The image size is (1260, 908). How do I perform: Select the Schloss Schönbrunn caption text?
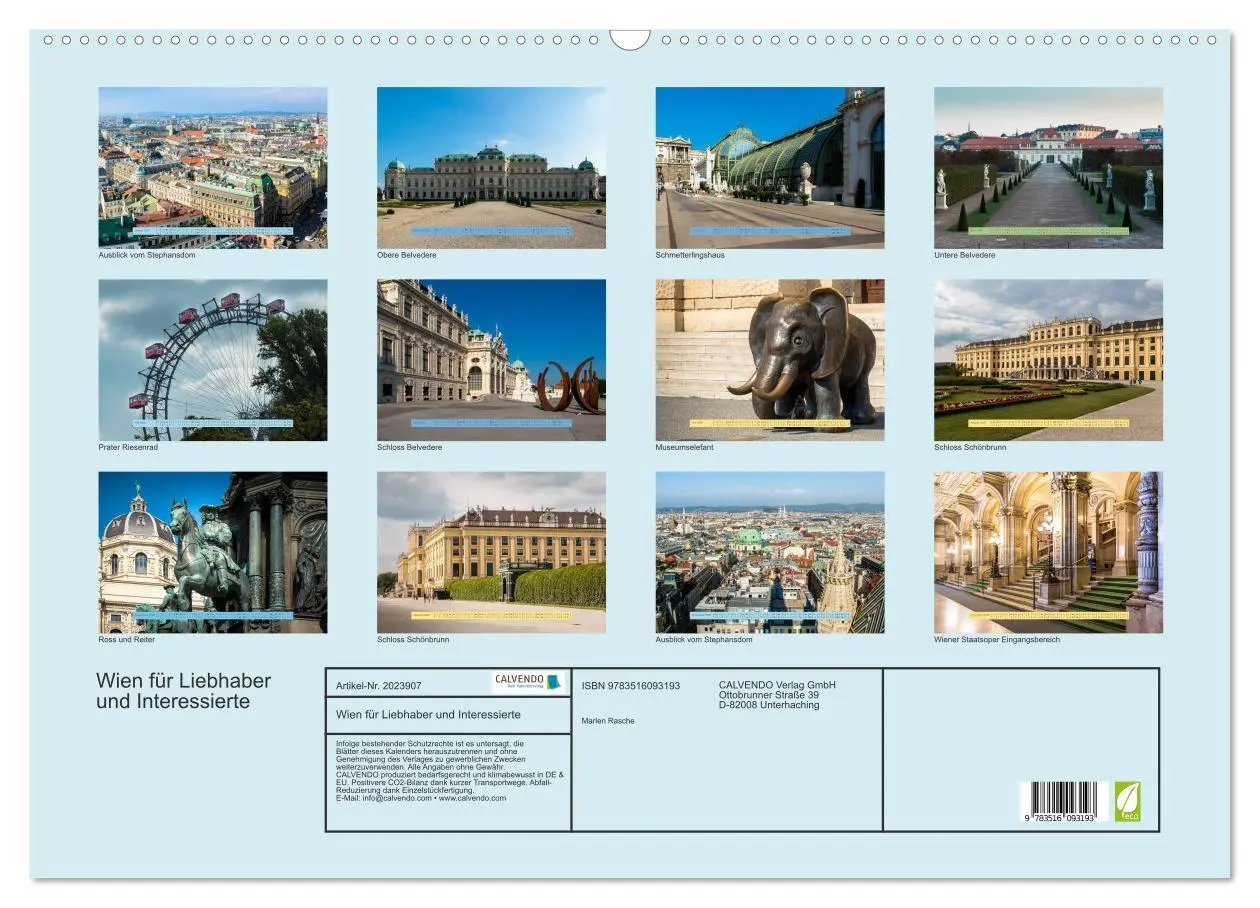click(x=969, y=448)
